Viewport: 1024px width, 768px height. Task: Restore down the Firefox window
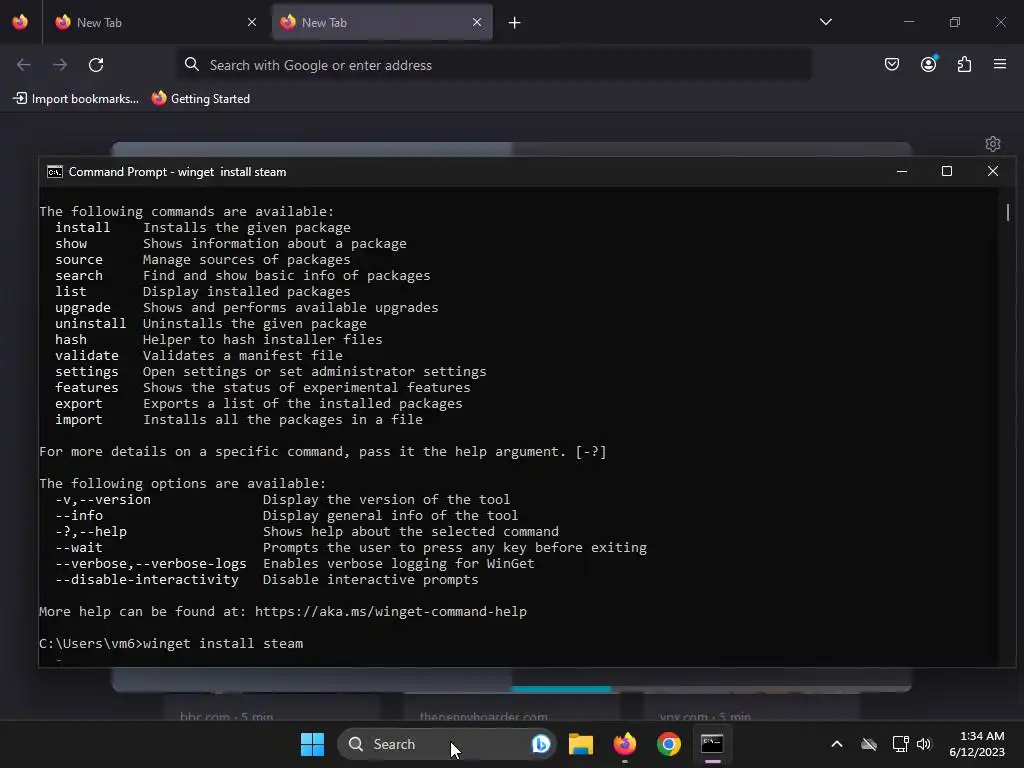[955, 22]
